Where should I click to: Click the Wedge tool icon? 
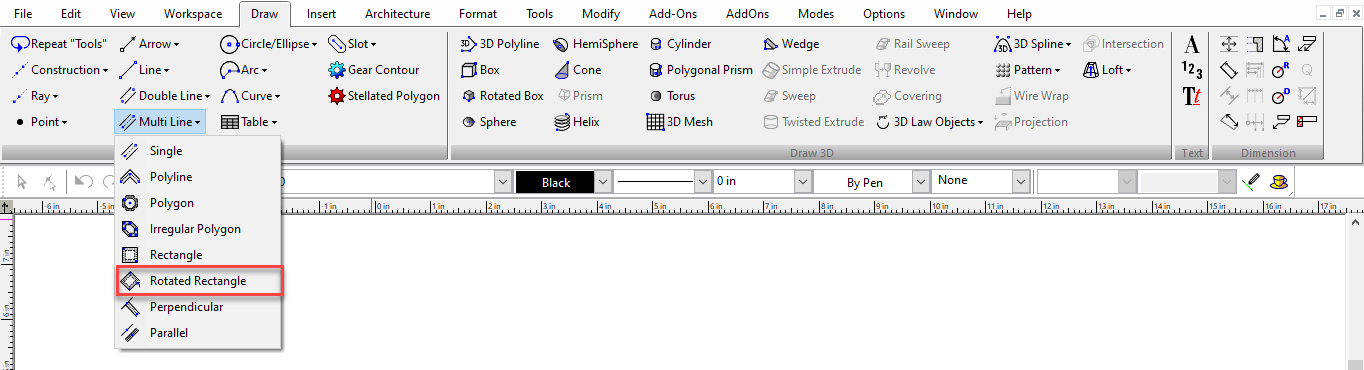(771, 44)
